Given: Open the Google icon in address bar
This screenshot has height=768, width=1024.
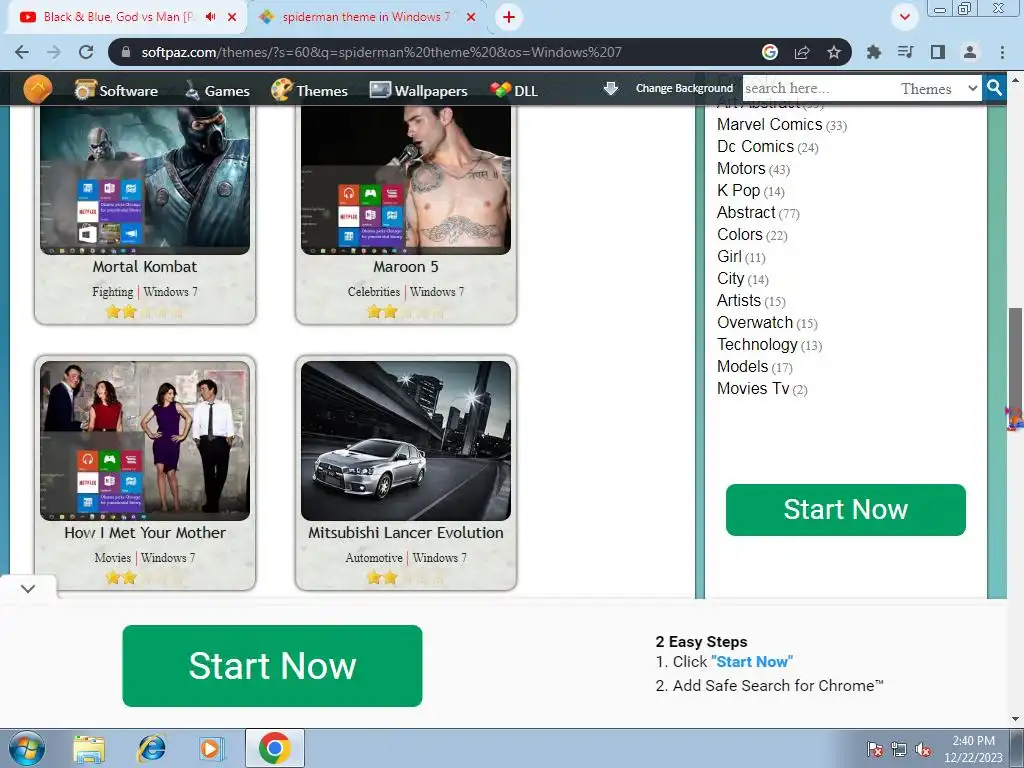Looking at the screenshot, I should [770, 52].
